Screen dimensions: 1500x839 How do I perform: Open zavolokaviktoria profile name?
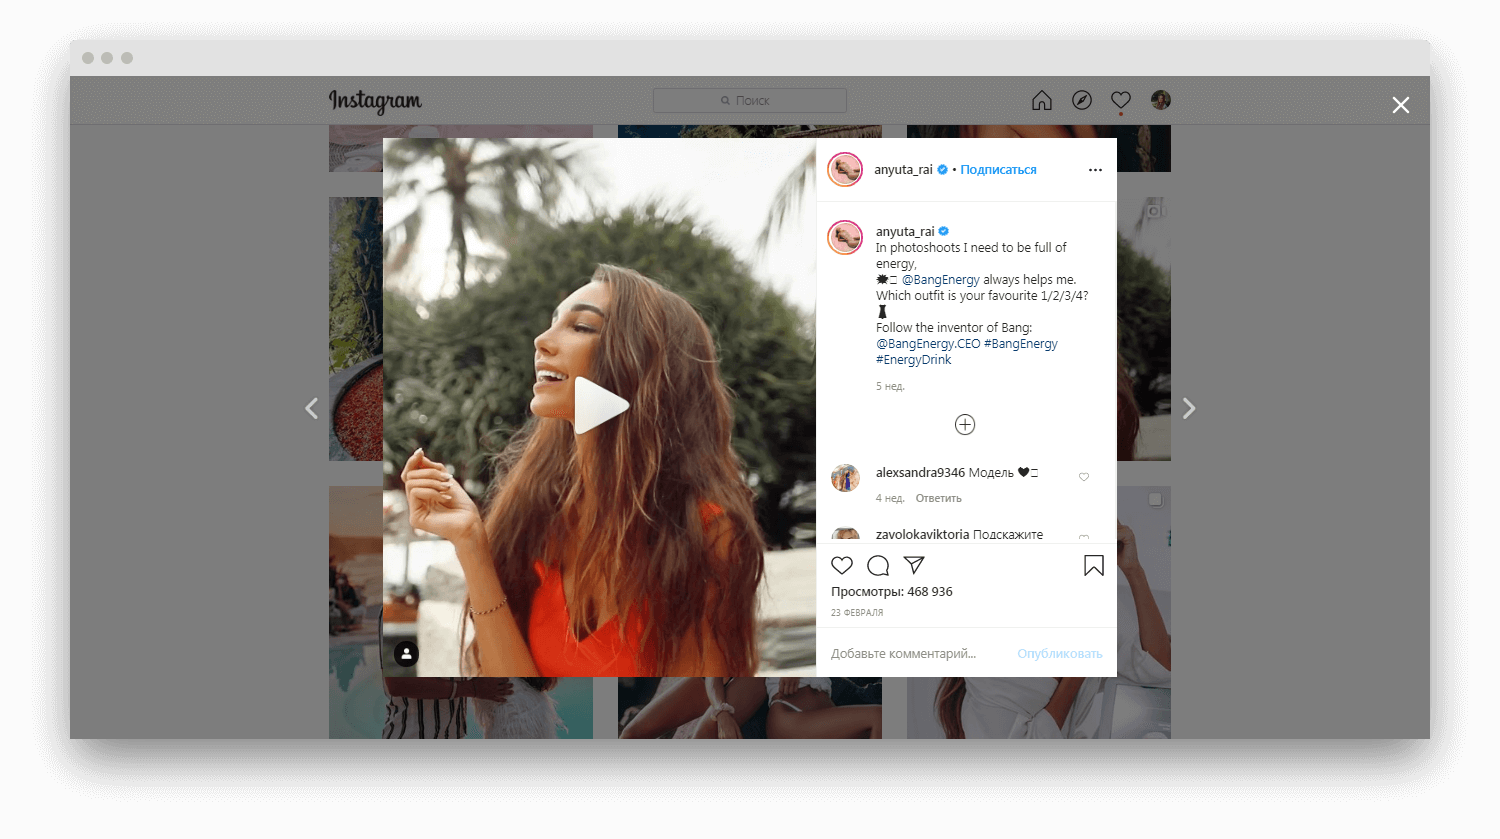pos(922,535)
